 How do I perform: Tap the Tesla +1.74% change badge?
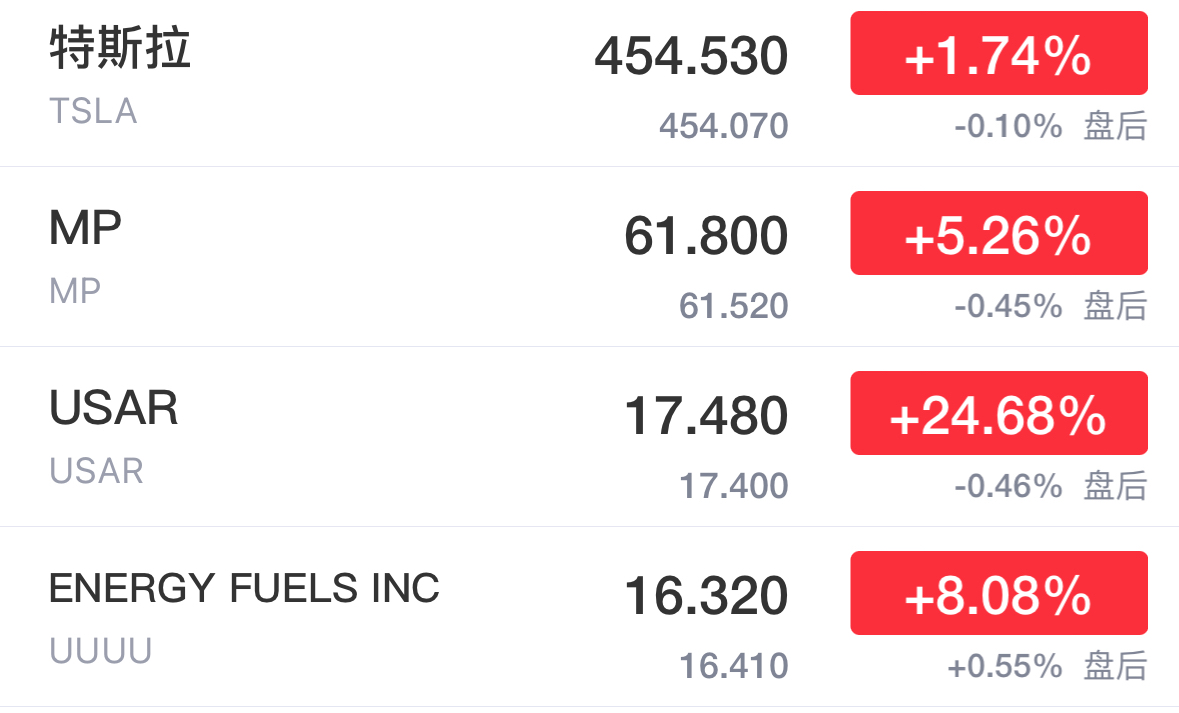tap(998, 54)
